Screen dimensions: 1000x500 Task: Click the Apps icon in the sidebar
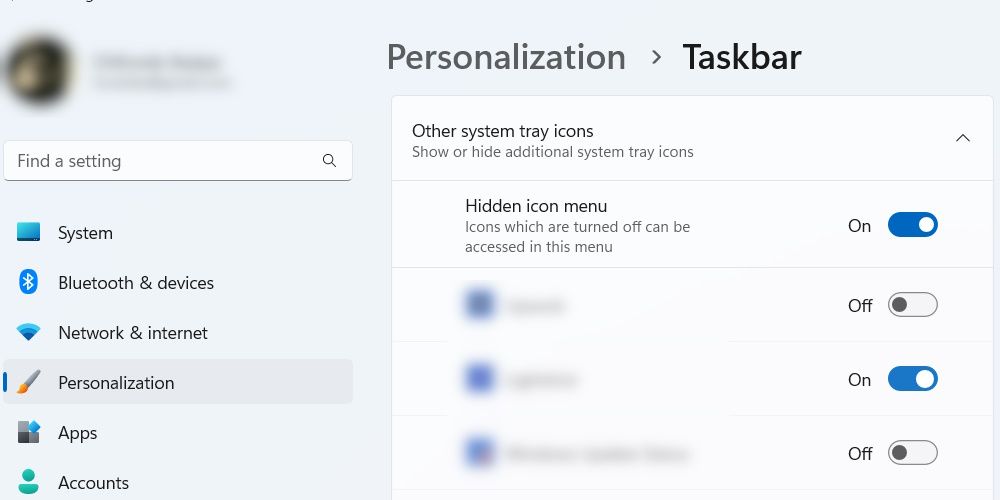pyautogui.click(x=28, y=433)
